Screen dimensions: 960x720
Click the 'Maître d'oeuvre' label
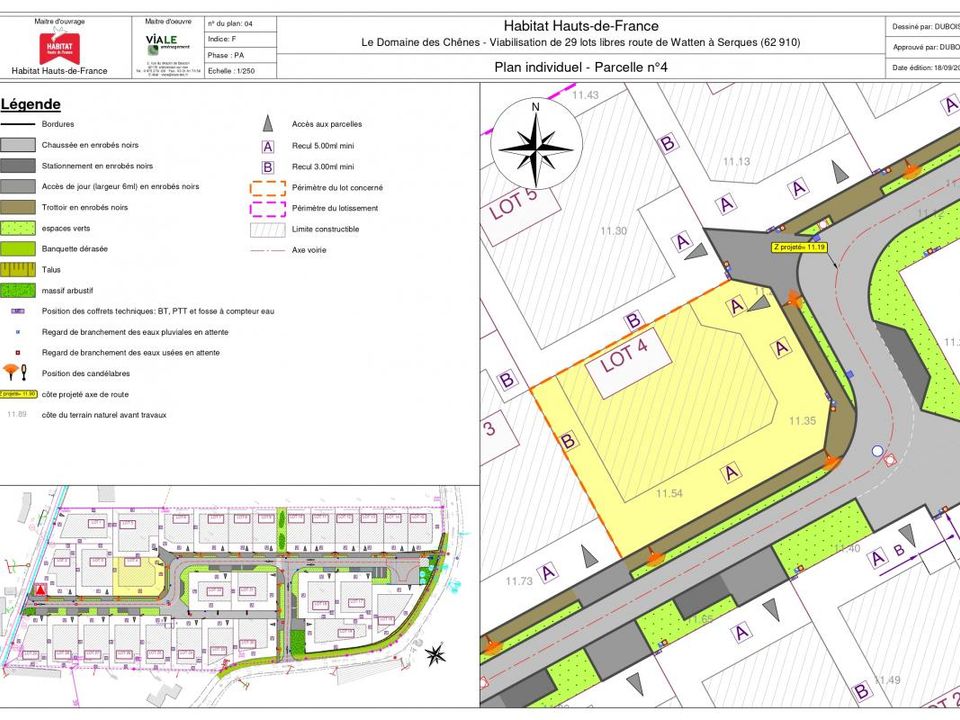168,21
